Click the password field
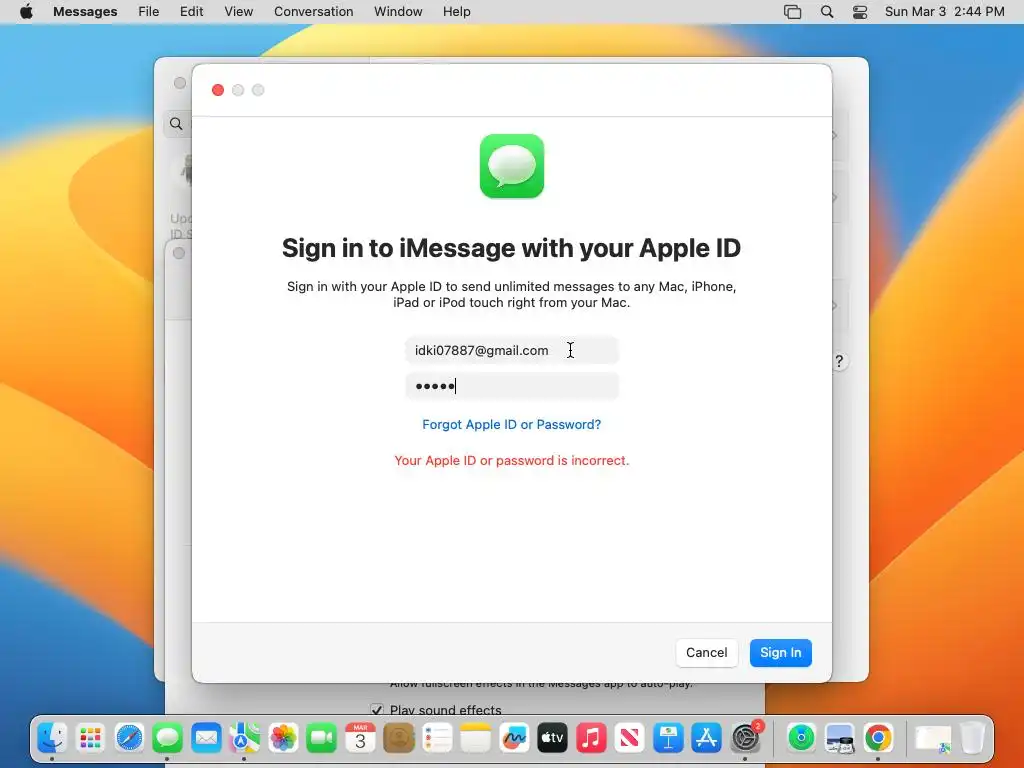Image resolution: width=1024 pixels, height=768 pixels. [x=511, y=386]
